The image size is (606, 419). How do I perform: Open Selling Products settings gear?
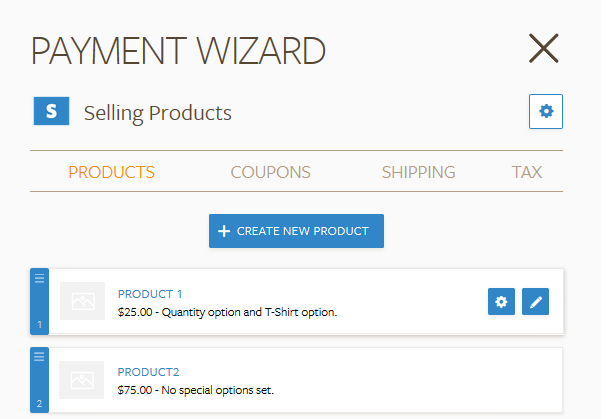[x=546, y=111]
